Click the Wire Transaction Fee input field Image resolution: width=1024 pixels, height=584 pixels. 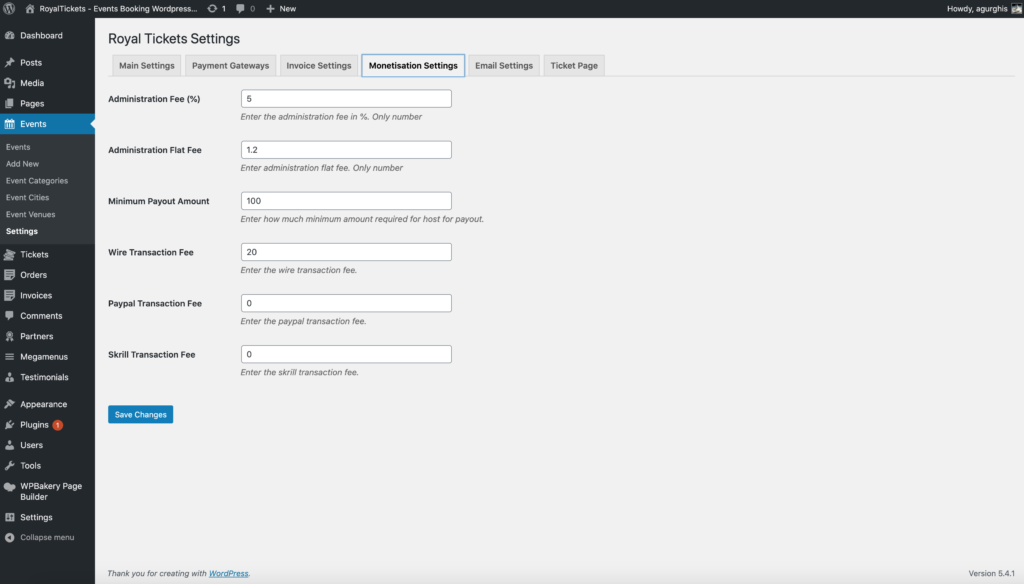tap(346, 252)
